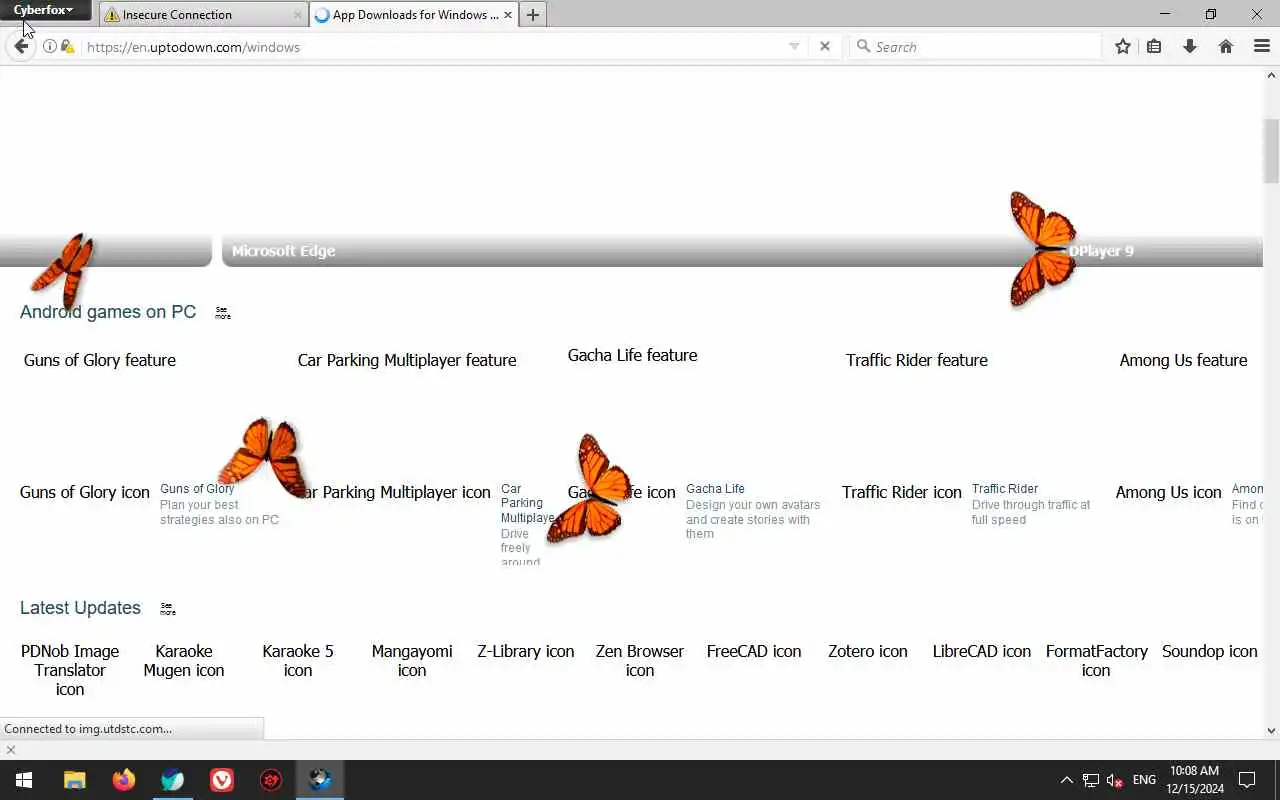Open the Latest Updates heading link
The height and width of the screenshot is (800, 1280).
click(80, 608)
